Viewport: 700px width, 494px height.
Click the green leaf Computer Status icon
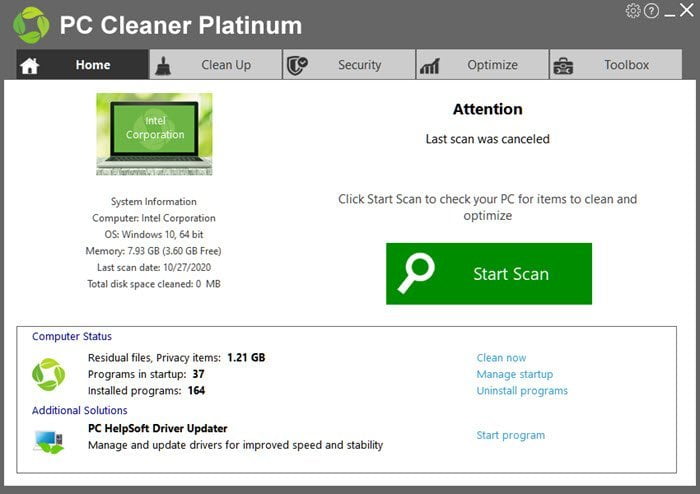click(49, 374)
